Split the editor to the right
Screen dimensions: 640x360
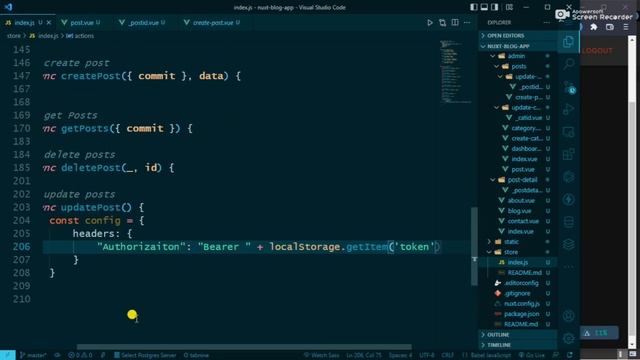(455, 23)
